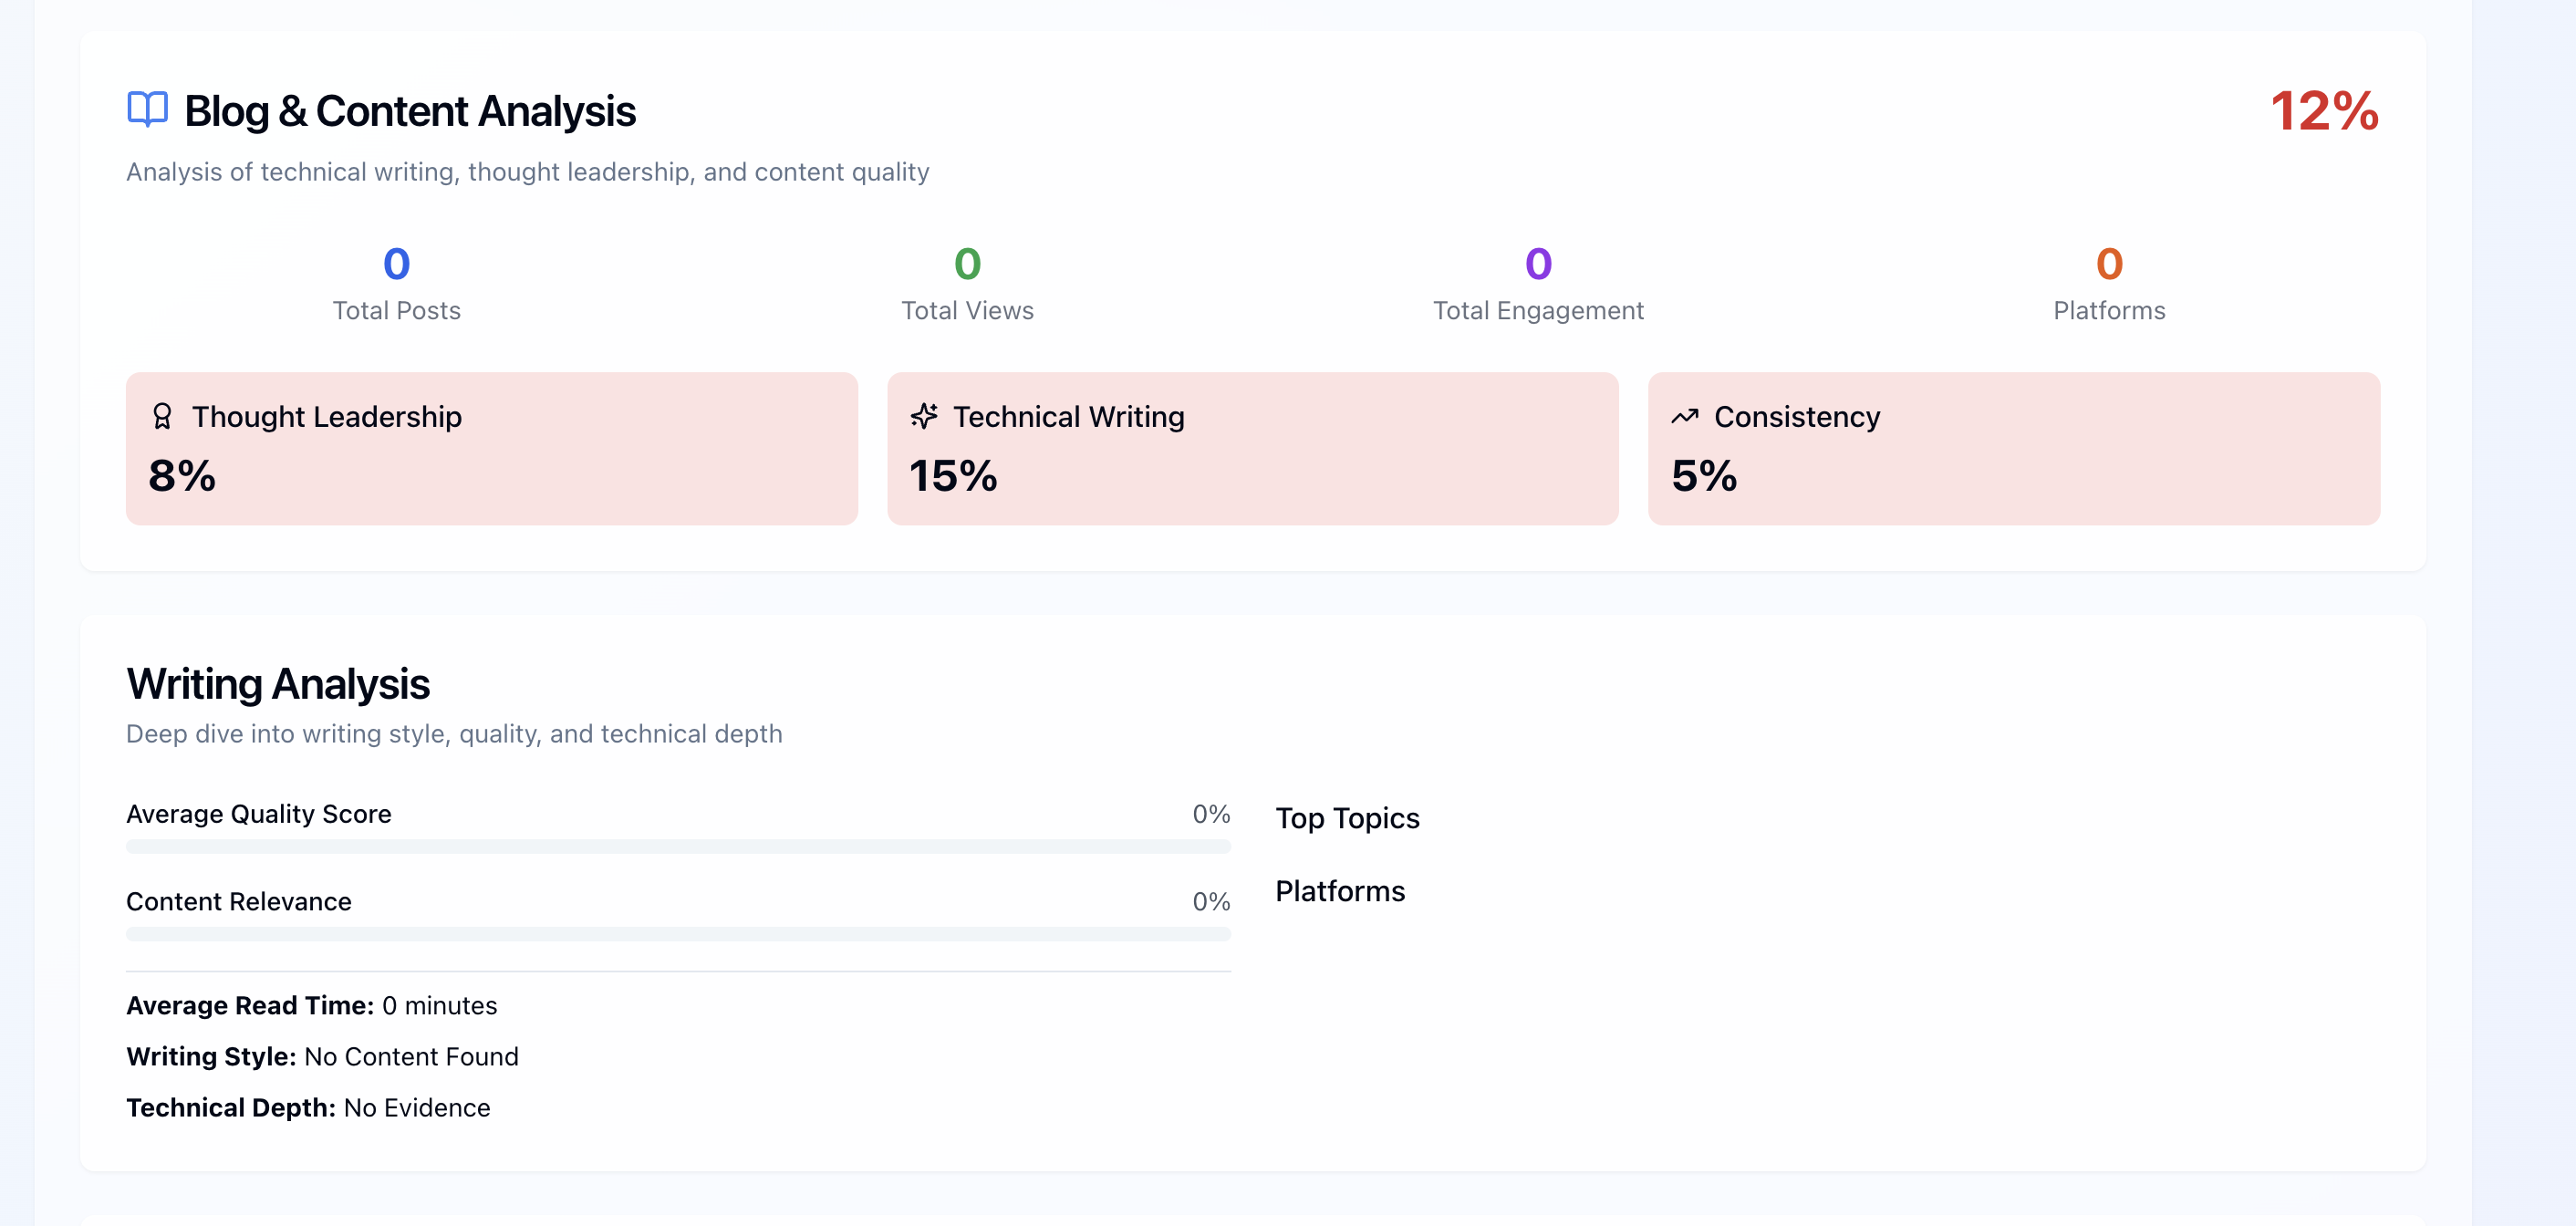
Task: Select the Technical Writing 15% card
Action: (1252, 448)
